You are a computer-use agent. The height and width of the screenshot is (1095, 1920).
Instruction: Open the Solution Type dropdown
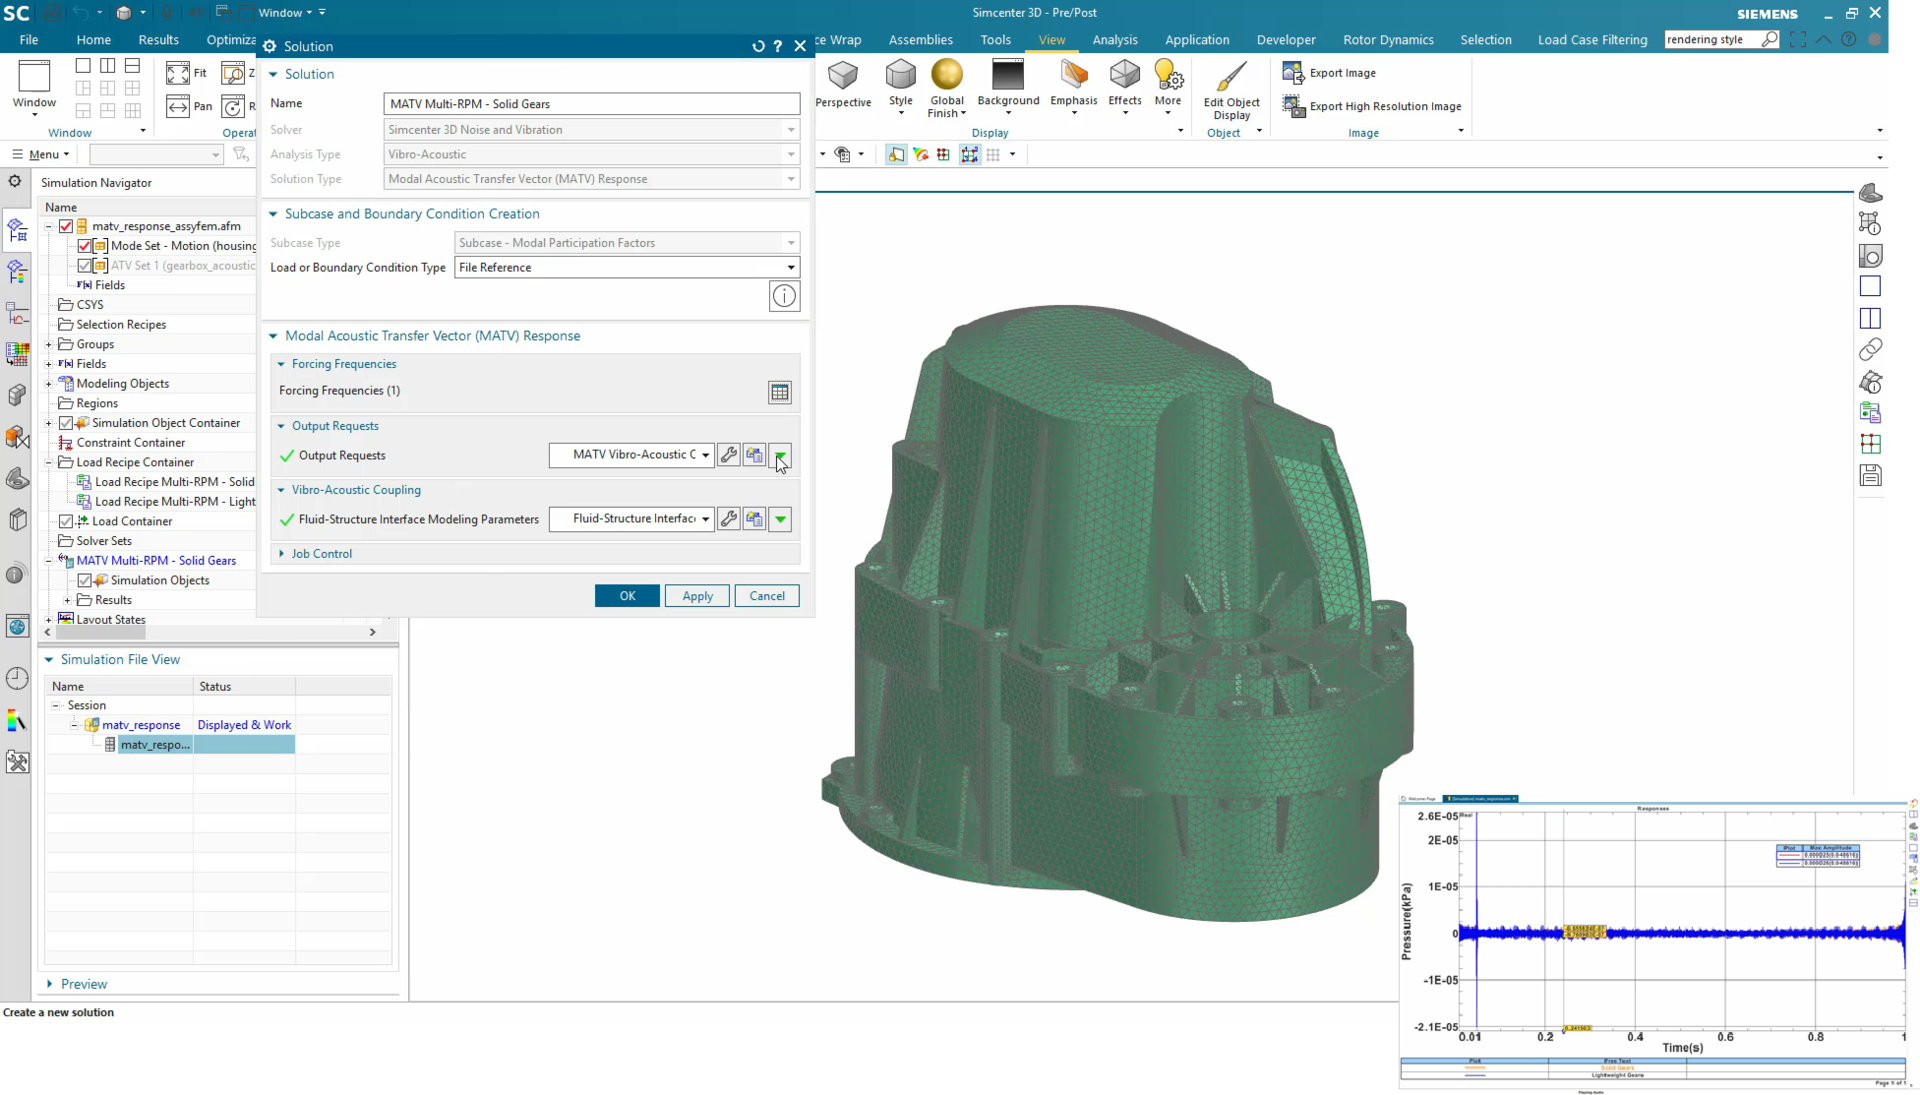(790, 178)
